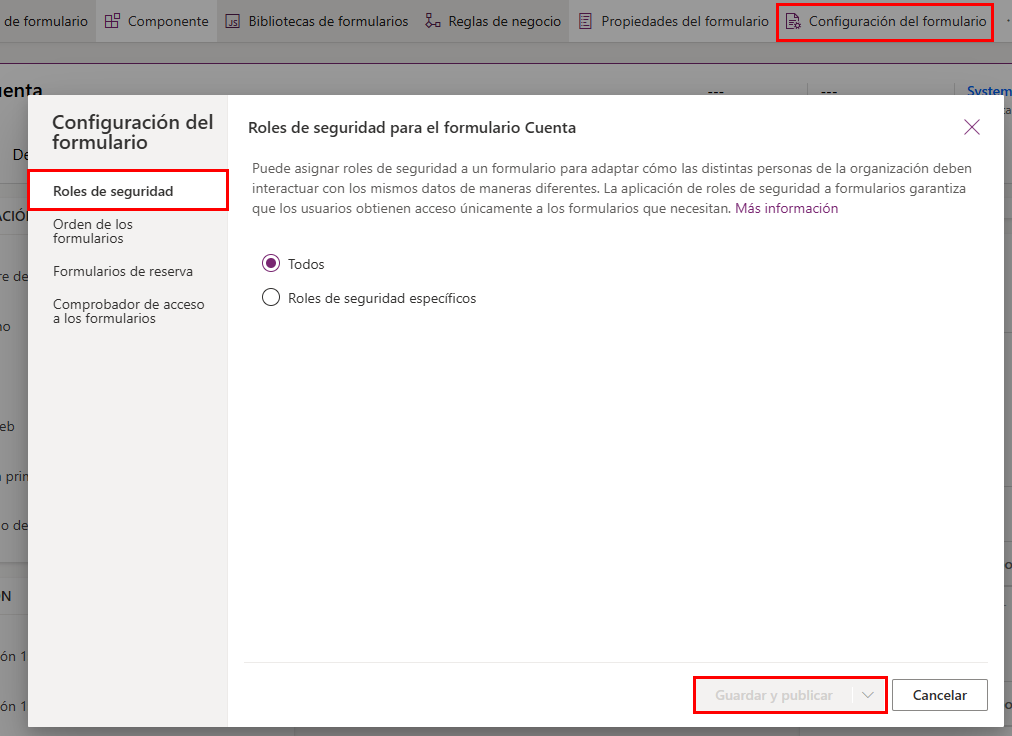Click the Propiedades del formulario icon
The image size is (1012, 736).
585,21
